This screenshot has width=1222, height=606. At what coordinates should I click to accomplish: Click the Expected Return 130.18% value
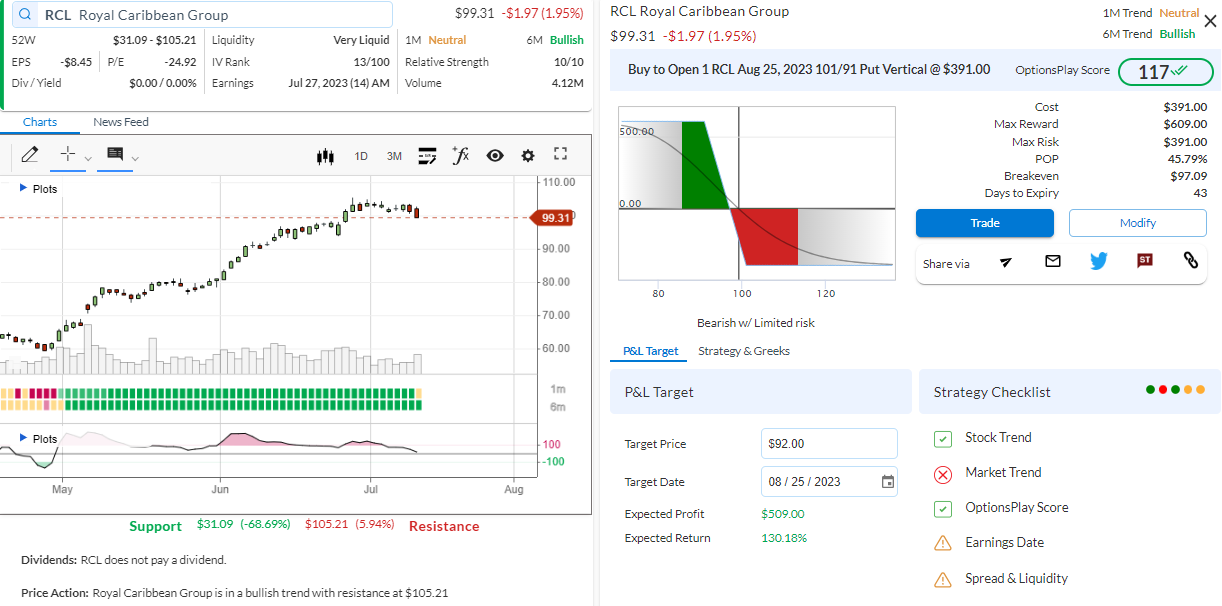[784, 538]
